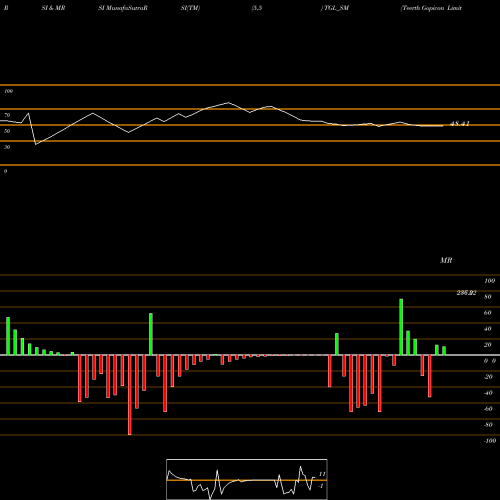
Task: Click the '286.92' value in the MR panel
Action: [x=466, y=293]
